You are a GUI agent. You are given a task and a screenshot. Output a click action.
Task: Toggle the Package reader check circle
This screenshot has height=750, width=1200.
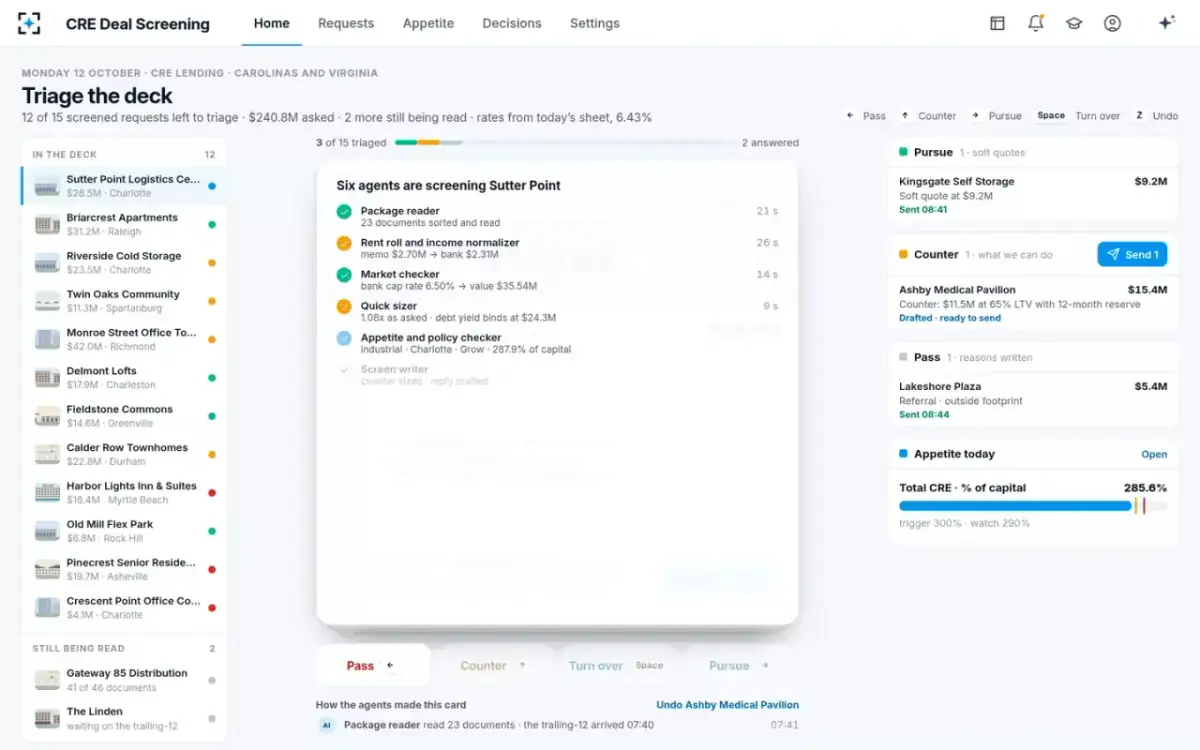344,211
